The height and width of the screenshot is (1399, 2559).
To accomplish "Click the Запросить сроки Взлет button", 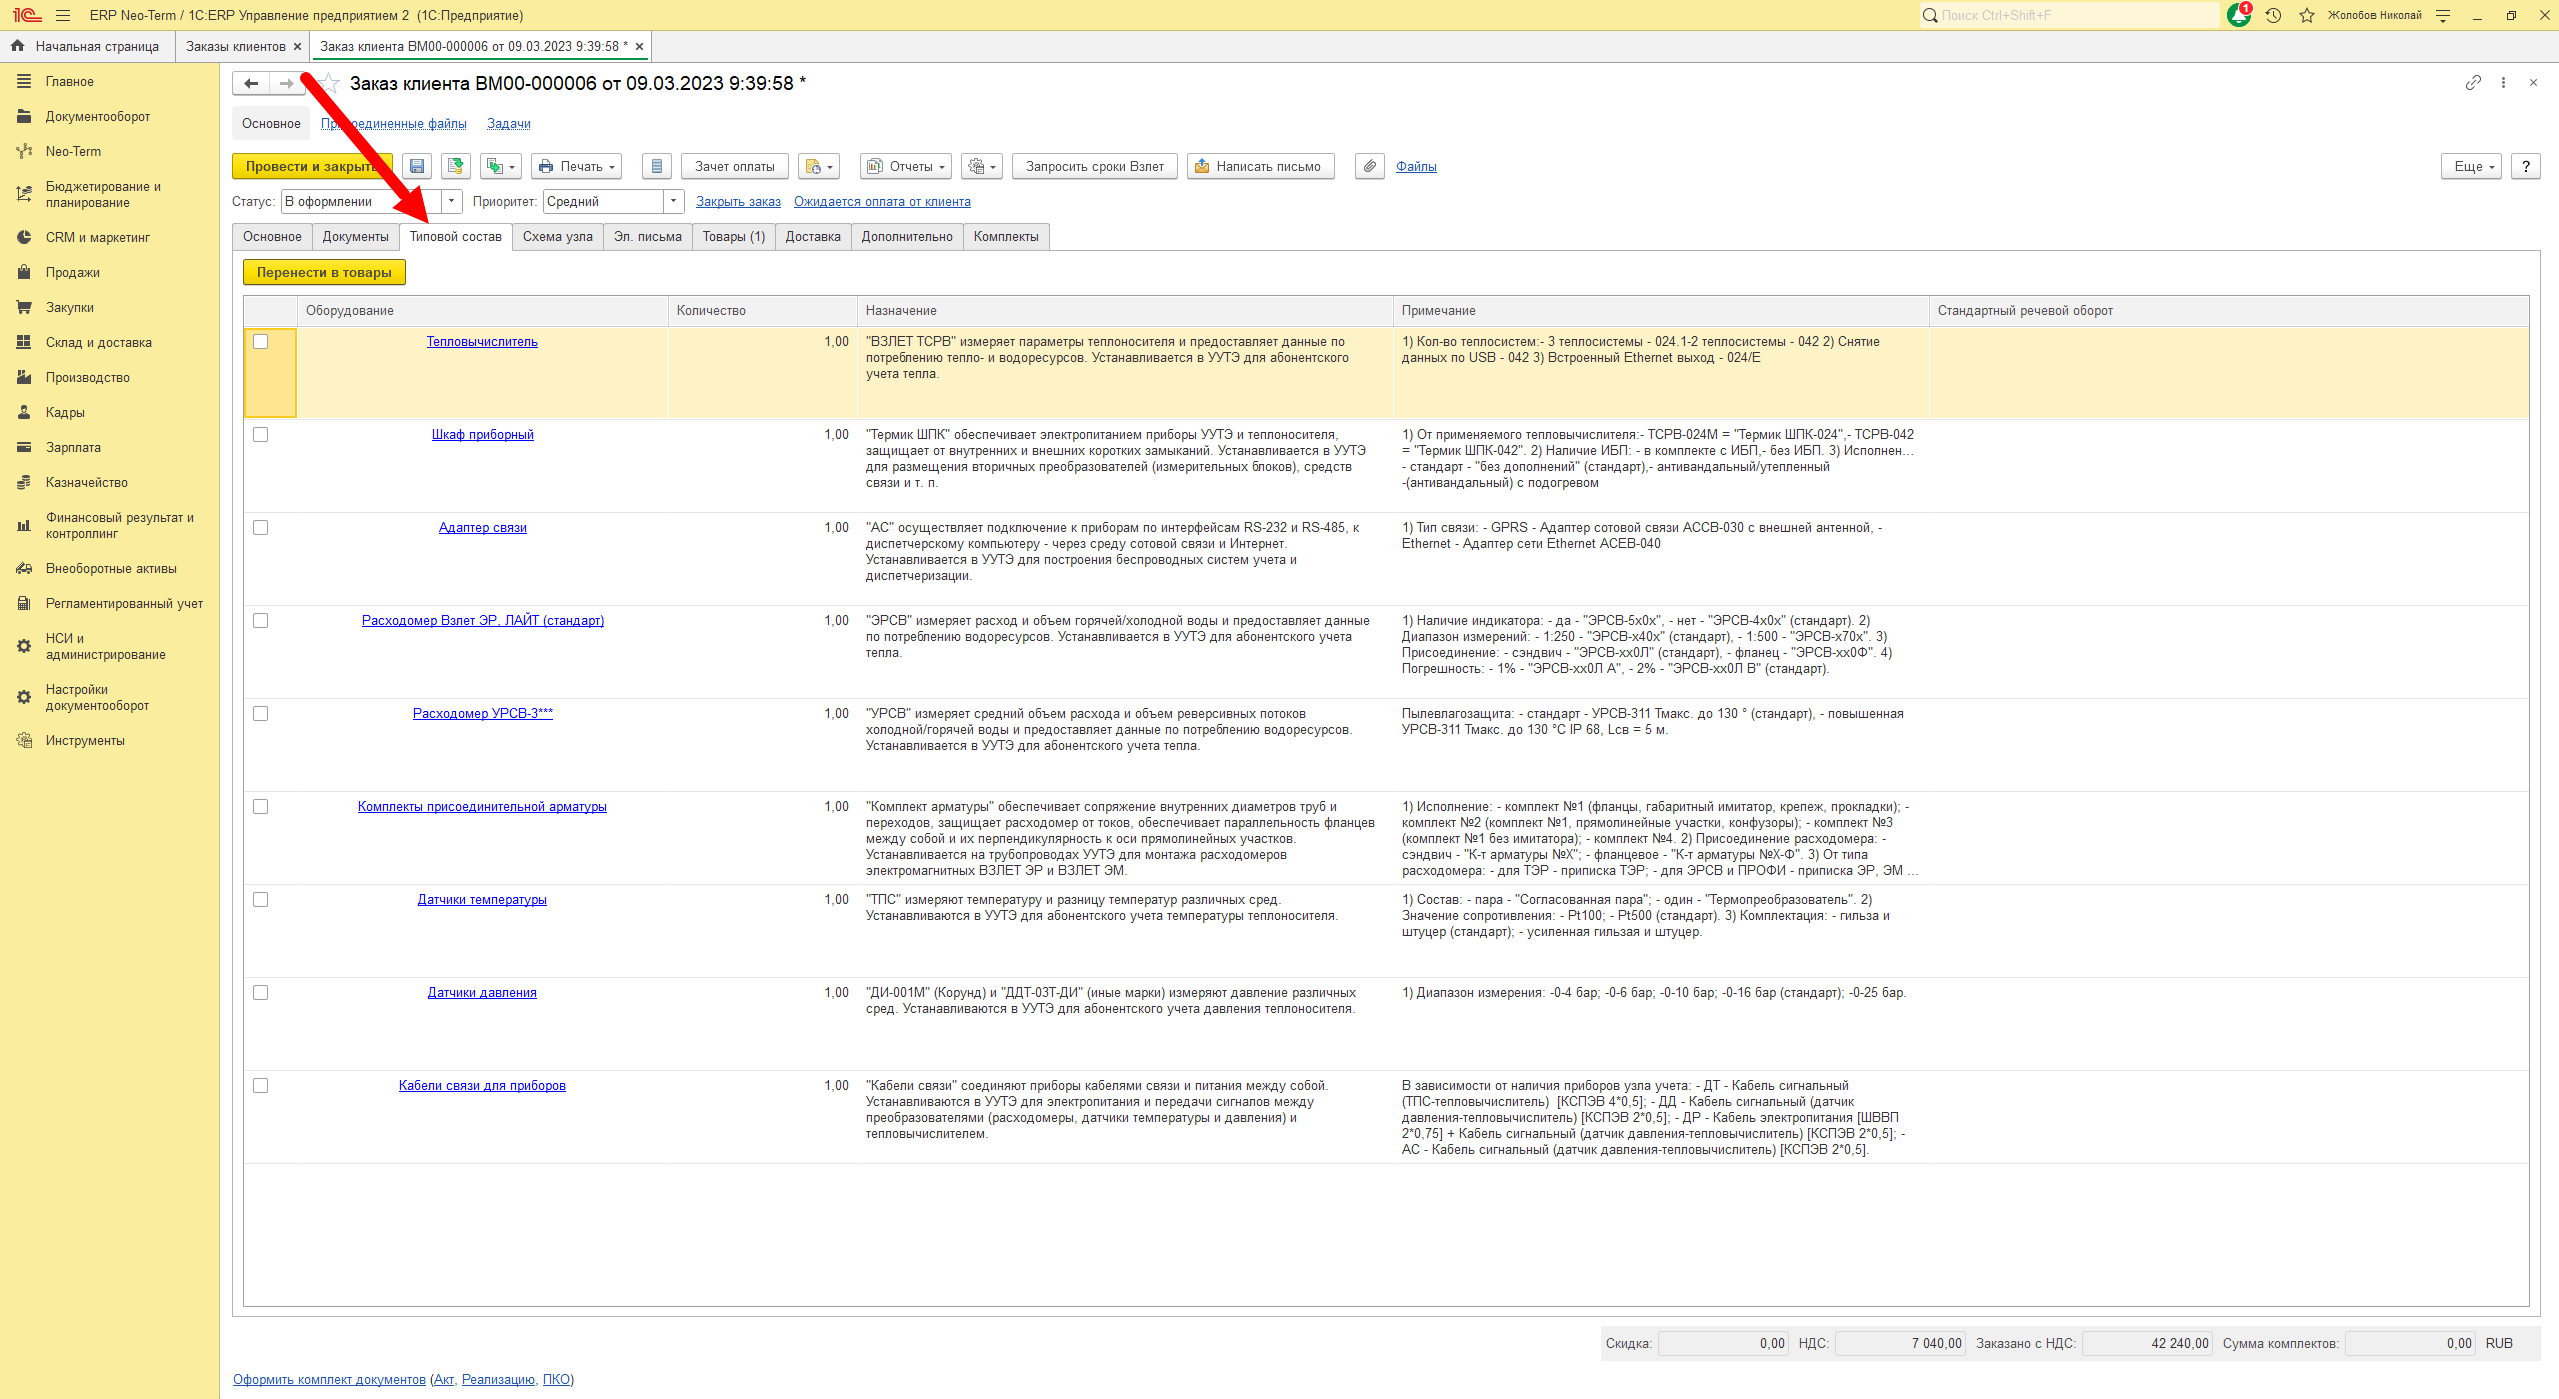I will click(1095, 167).
